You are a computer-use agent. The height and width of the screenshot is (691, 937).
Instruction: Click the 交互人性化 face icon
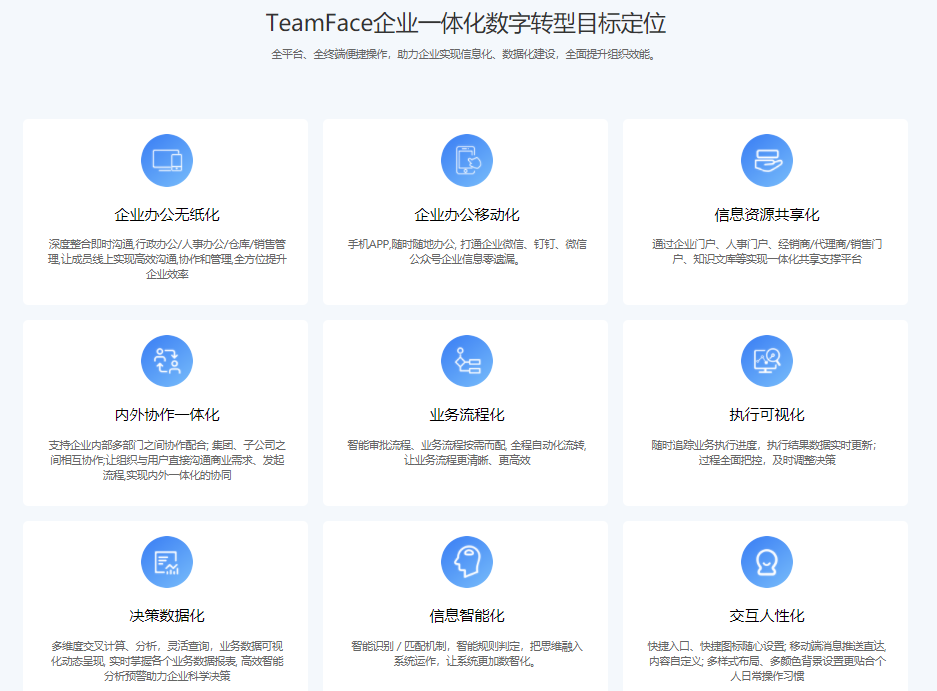[767, 562]
